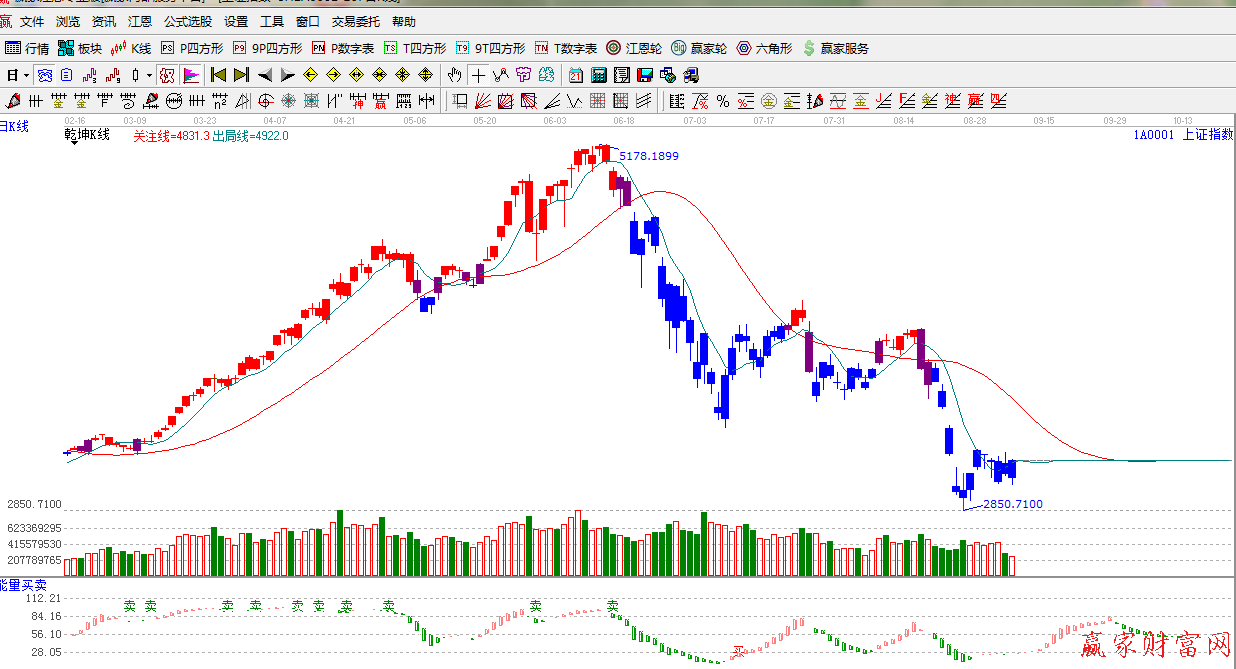
Task: Open the 江恩 menu
Action: pos(140,21)
